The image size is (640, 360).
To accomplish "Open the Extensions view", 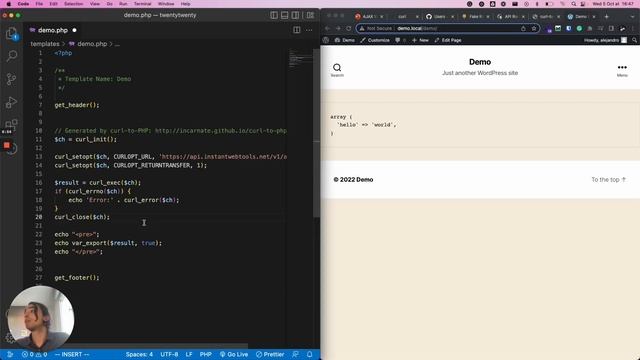I will tap(11, 124).
